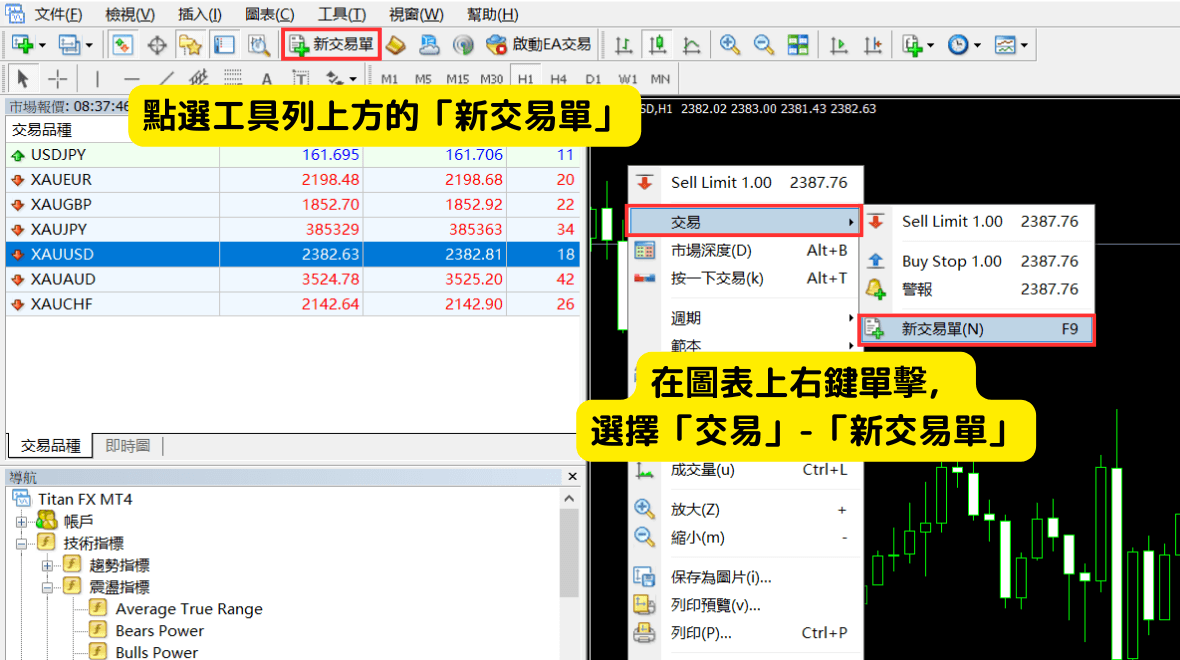This screenshot has height=660, width=1180.
Task: Draw a horizontal line tool icon
Action: click(131, 79)
